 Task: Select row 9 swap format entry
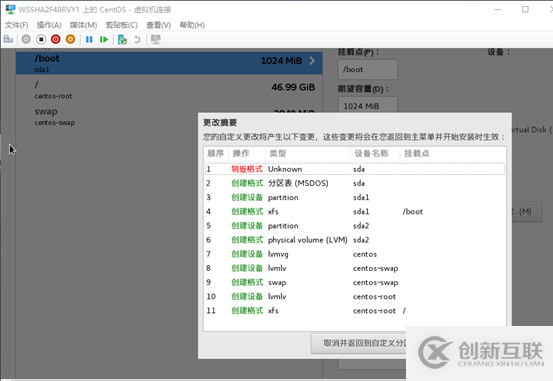[355, 282]
